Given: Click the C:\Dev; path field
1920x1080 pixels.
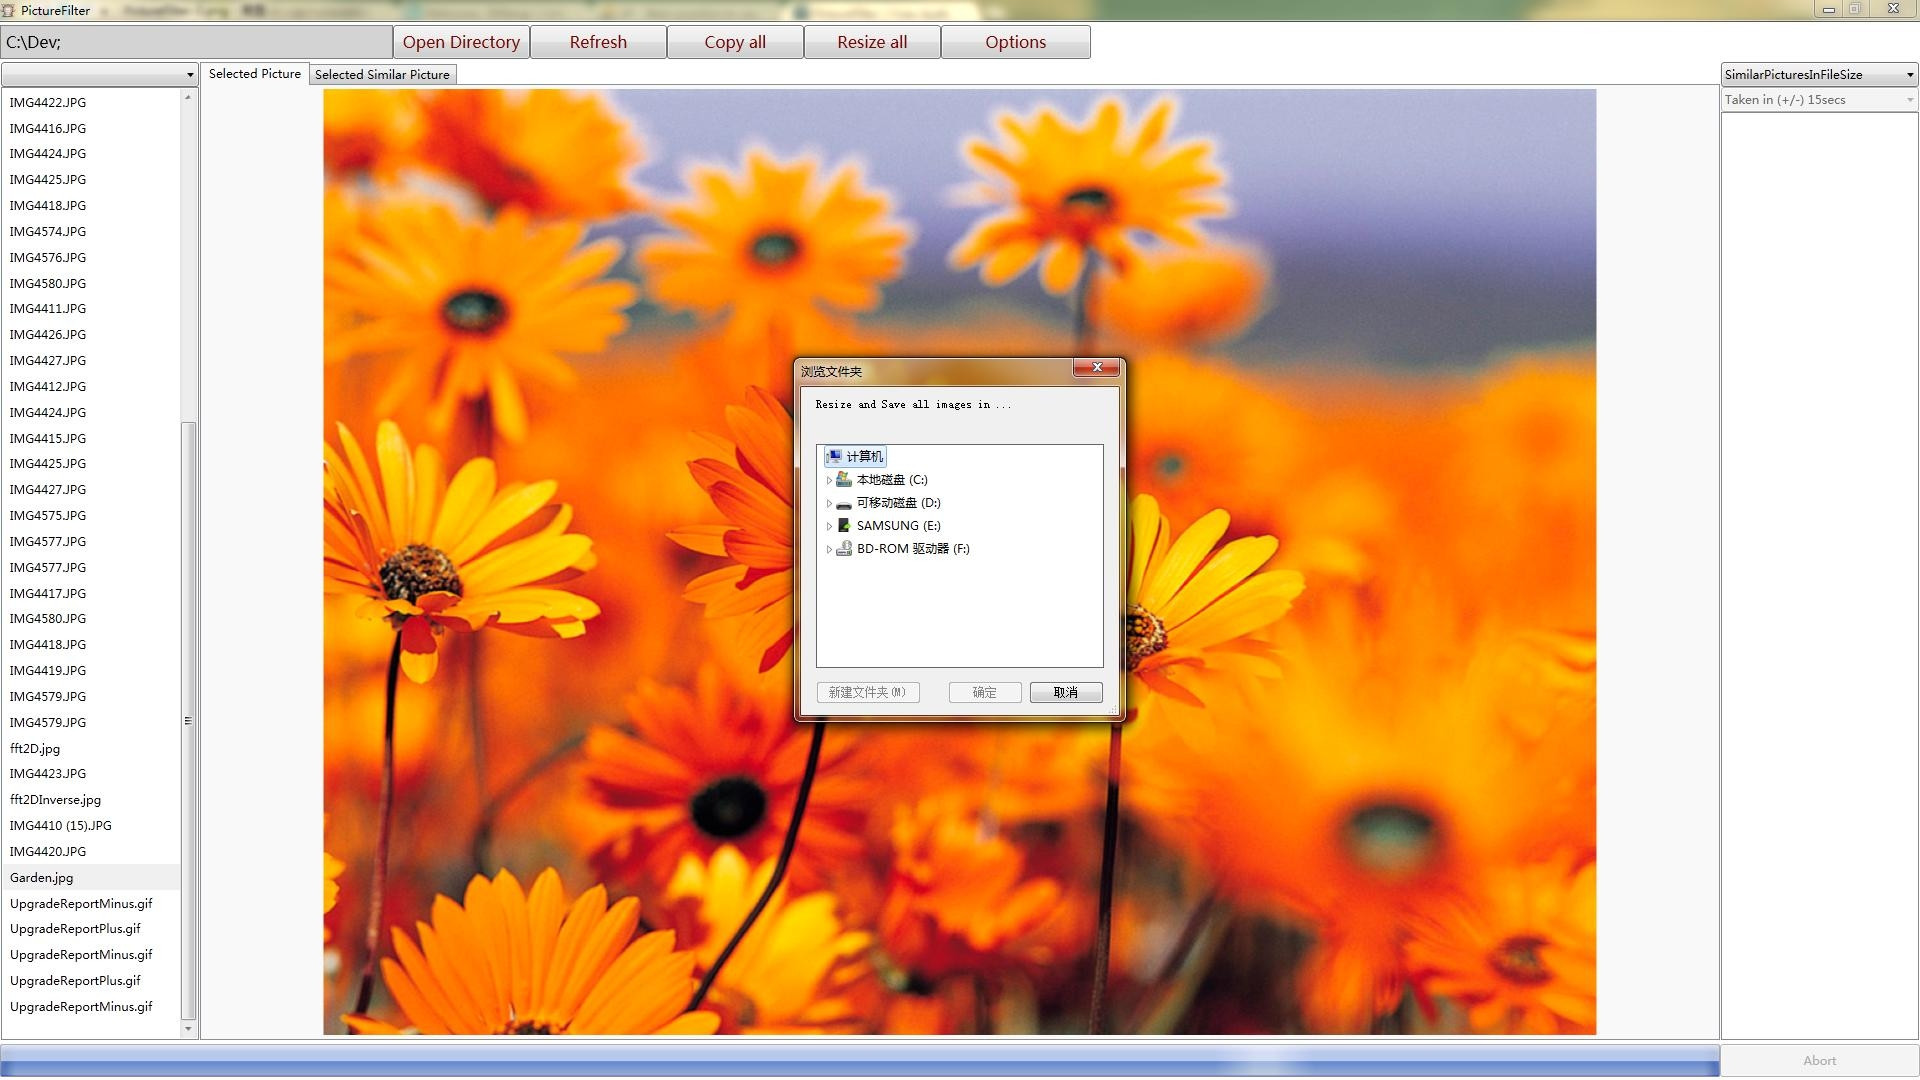Looking at the screenshot, I should click(x=196, y=42).
